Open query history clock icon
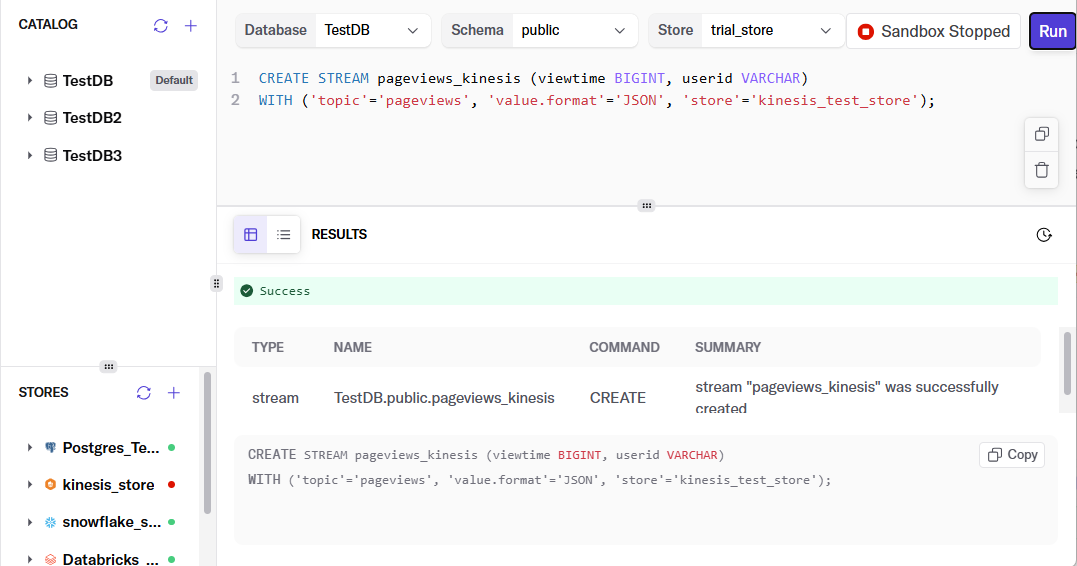Screen dimensions: 1077x566 1044,235
